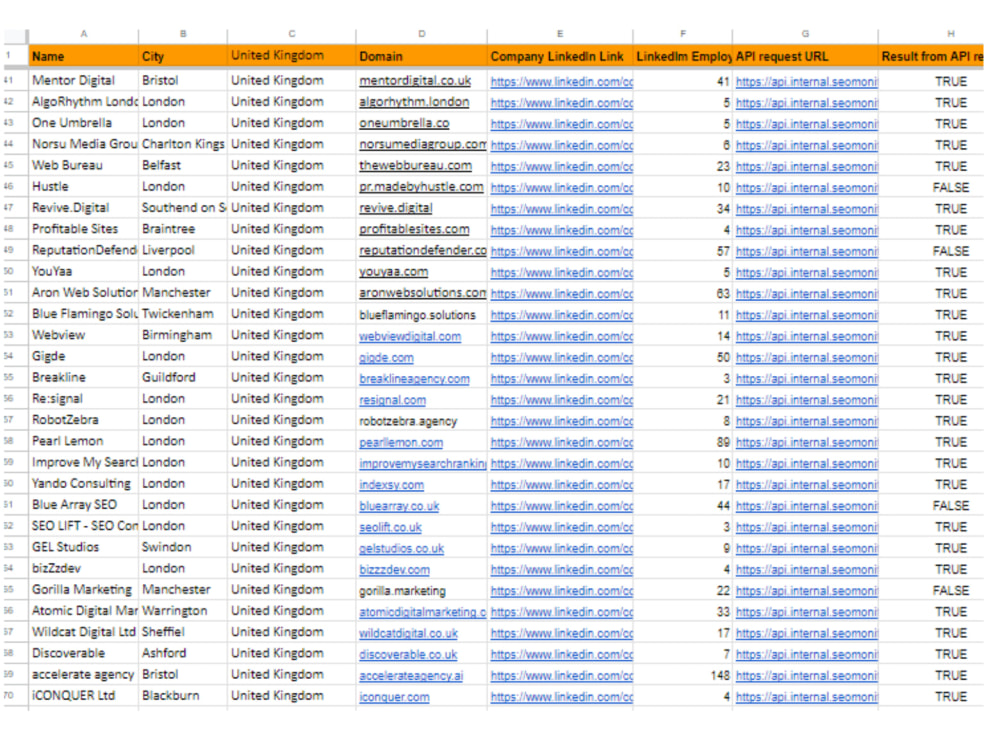Viewport: 1000px width, 750px height.
Task: Click the 'City' header cell
Action: coord(182,56)
